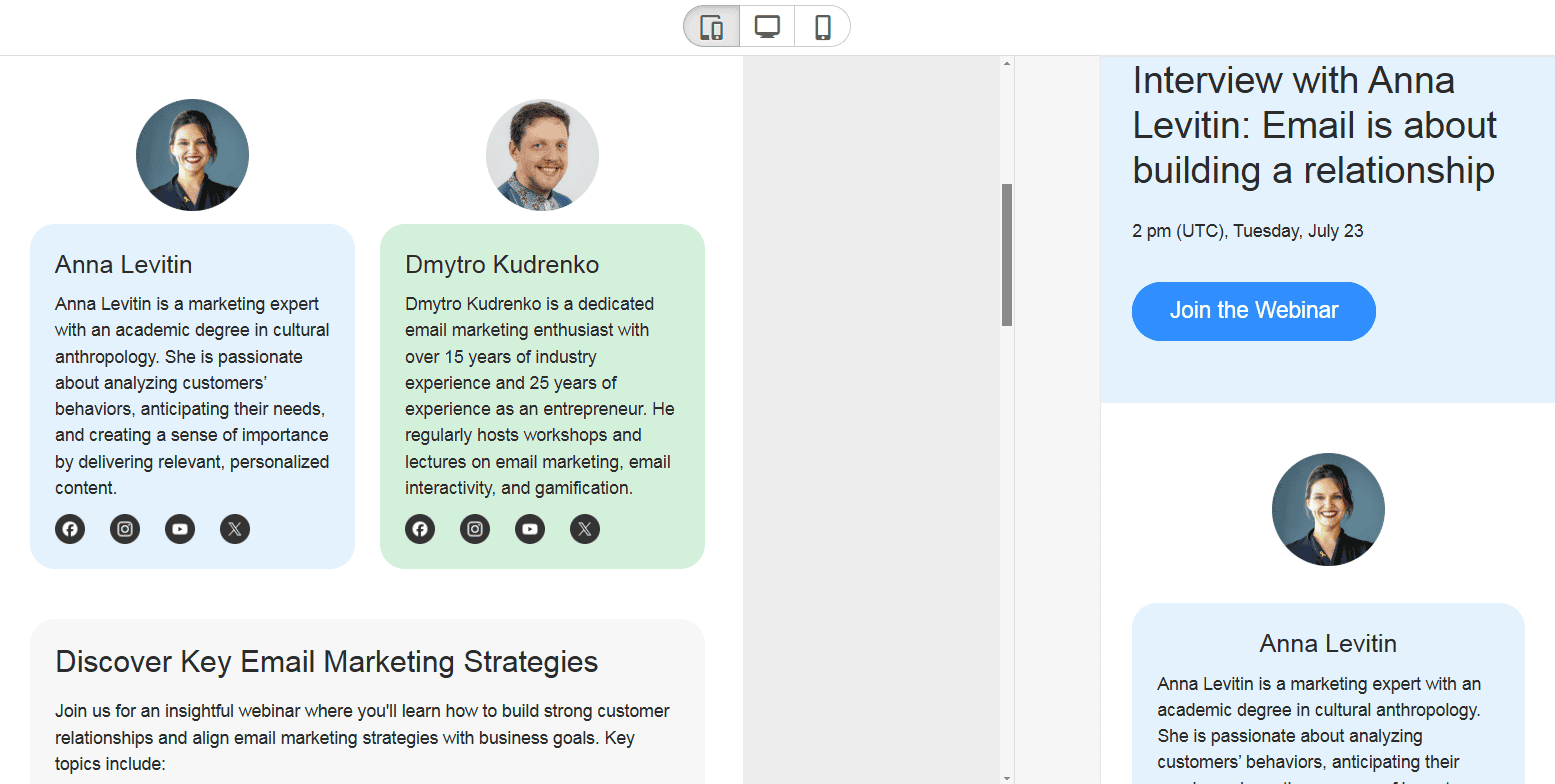
Task: Switch to desktop preview mode
Action: click(x=766, y=27)
